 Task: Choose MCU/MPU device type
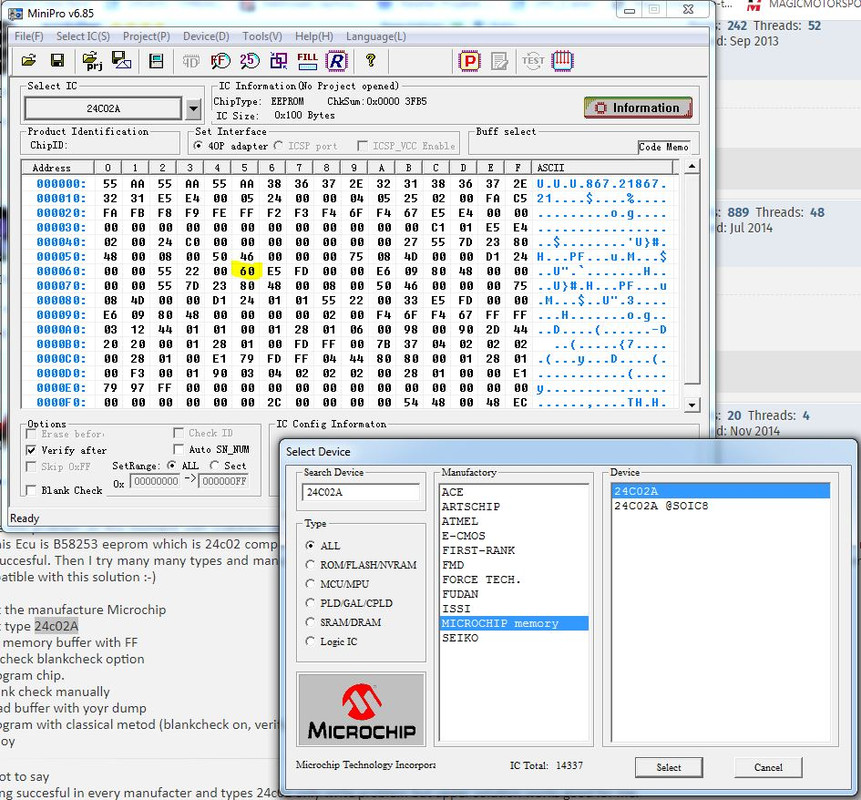point(310,584)
